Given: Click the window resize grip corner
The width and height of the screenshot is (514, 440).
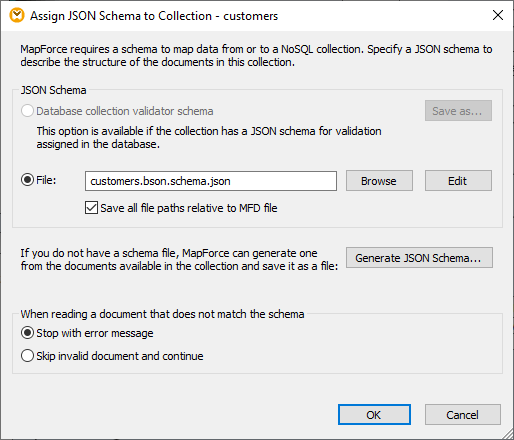Looking at the screenshot, I should pos(507,433).
